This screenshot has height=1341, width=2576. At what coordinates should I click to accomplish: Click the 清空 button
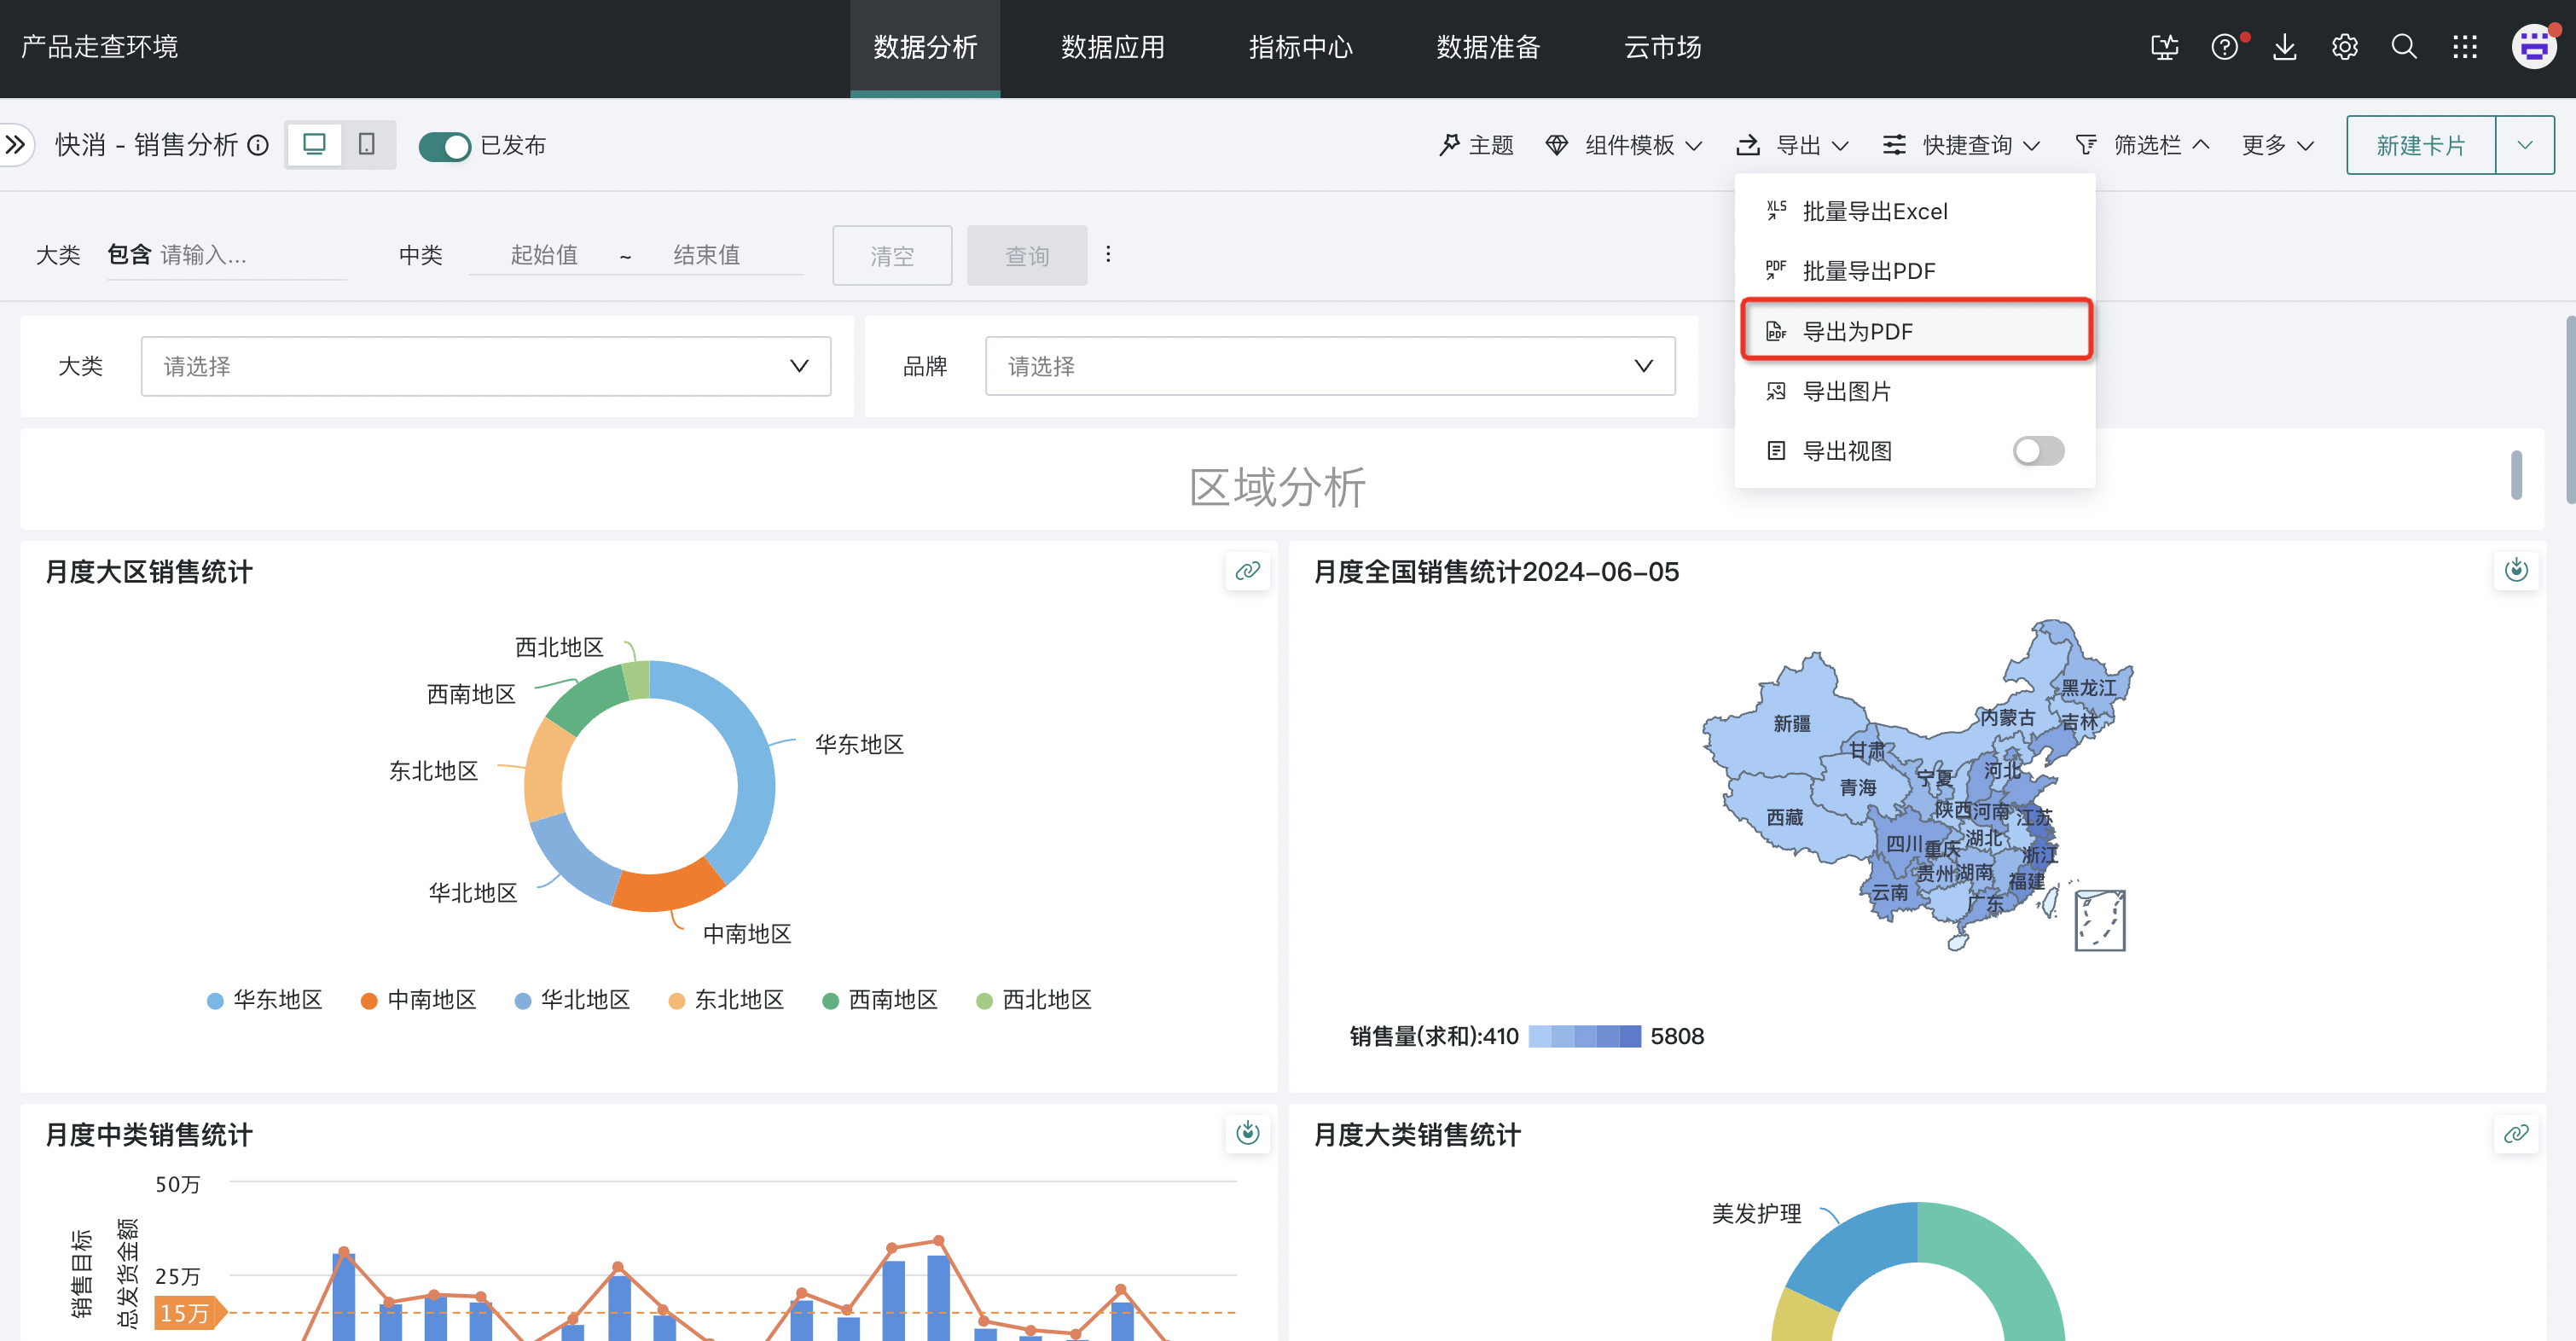click(891, 256)
